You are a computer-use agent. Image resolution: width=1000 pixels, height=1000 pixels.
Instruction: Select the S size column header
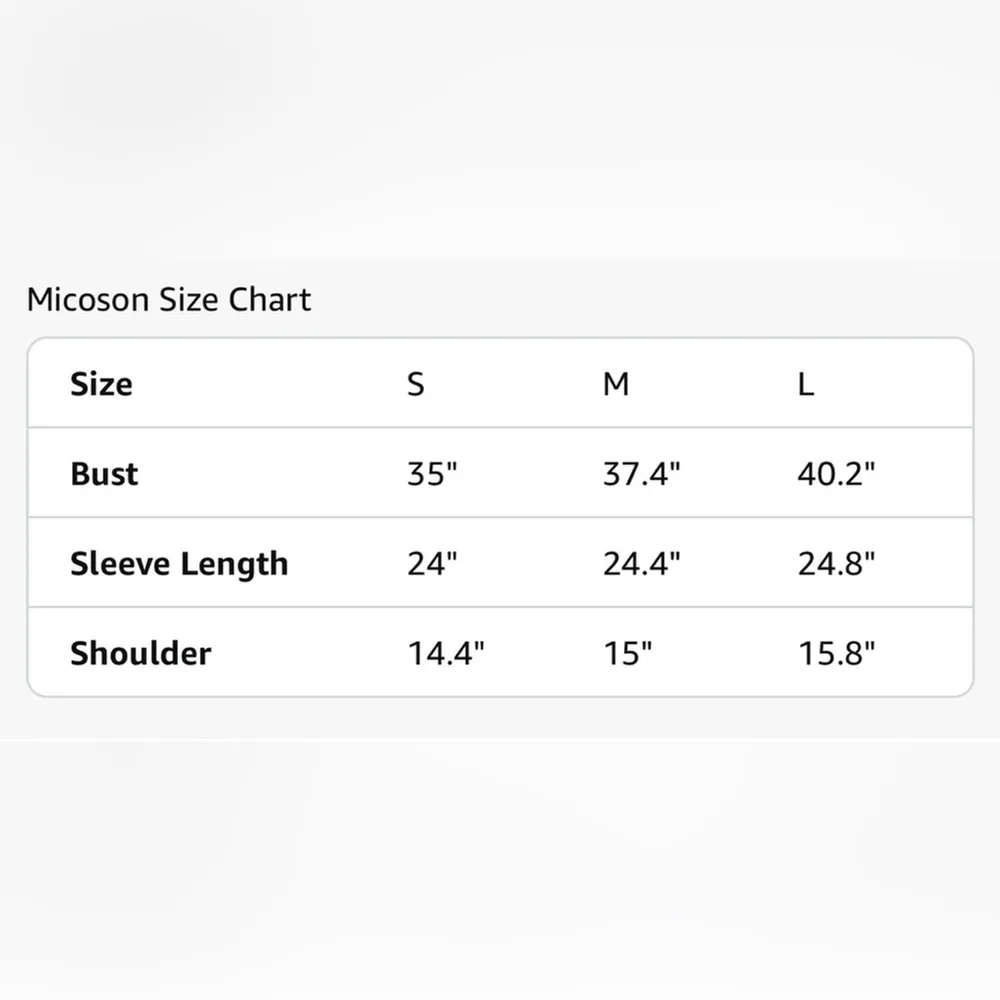tap(416, 384)
